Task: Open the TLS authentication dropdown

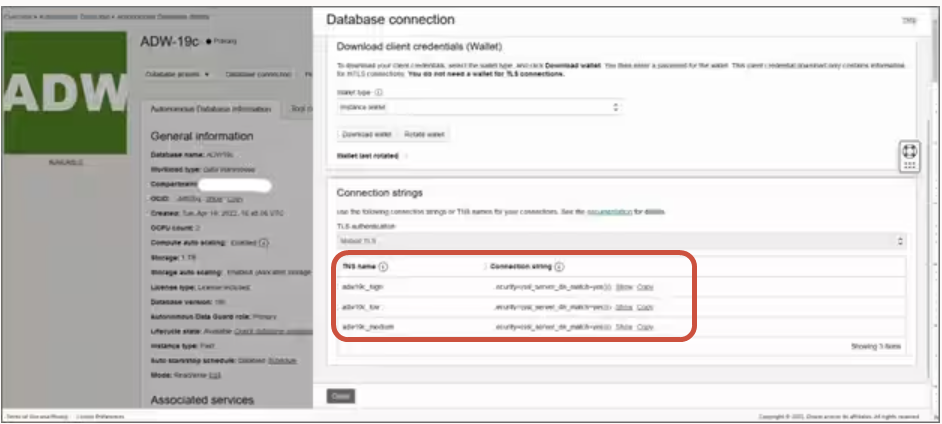Action: coord(621,241)
